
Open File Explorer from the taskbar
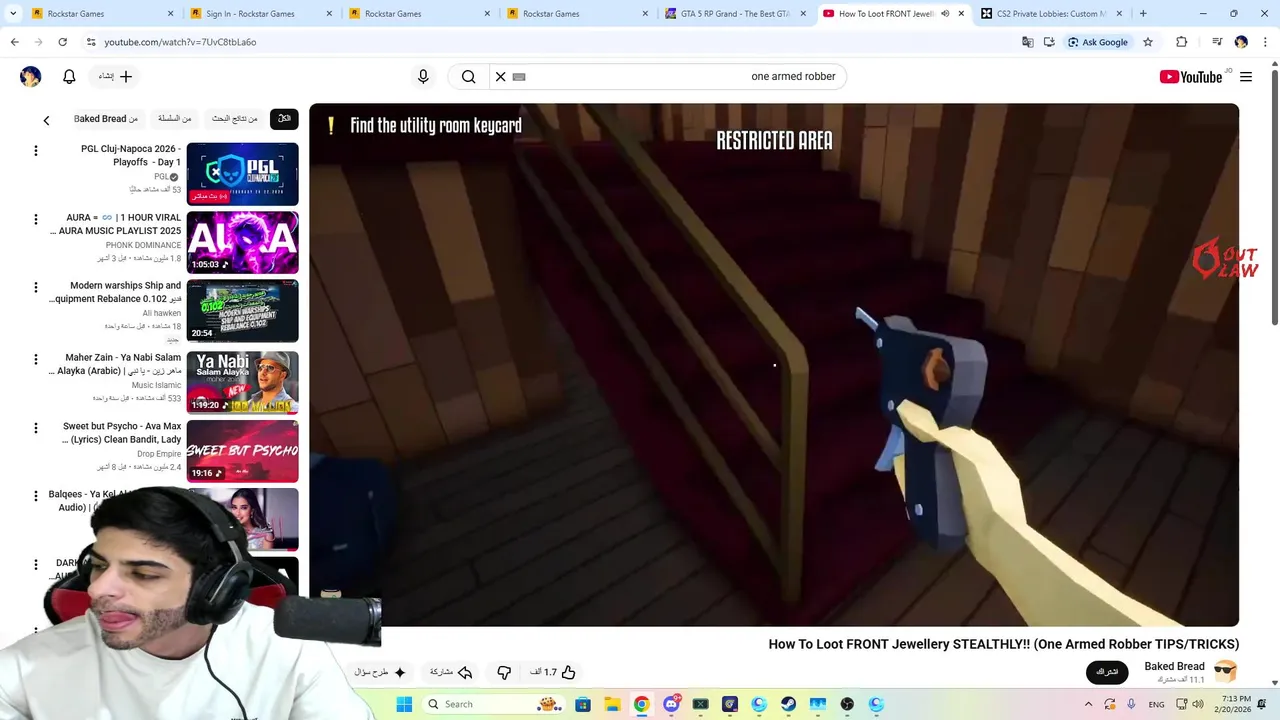coord(612,704)
